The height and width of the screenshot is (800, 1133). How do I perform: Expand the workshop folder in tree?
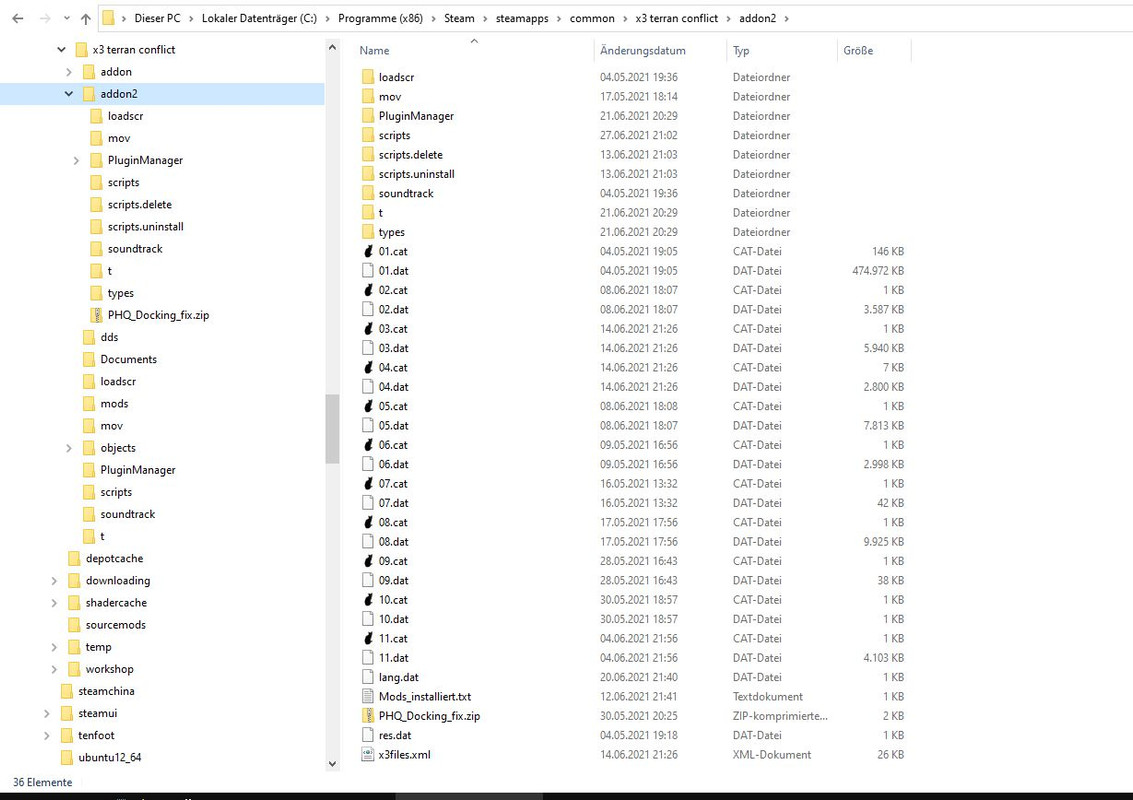(54, 669)
